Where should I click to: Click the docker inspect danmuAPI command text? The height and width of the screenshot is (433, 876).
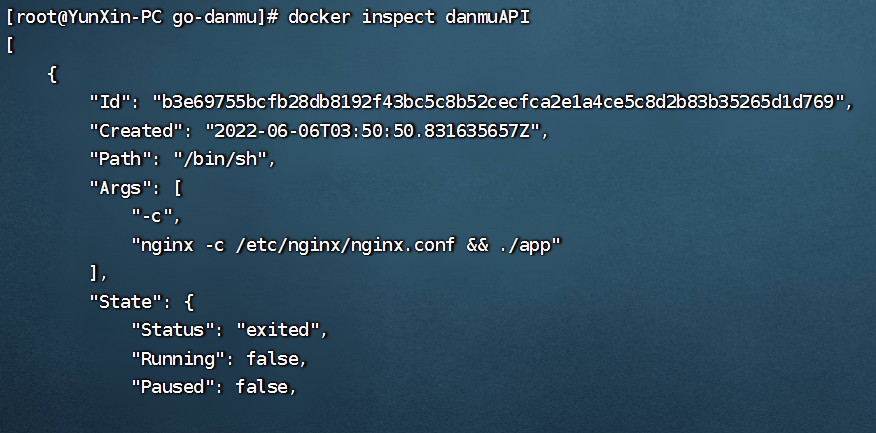click(409, 17)
